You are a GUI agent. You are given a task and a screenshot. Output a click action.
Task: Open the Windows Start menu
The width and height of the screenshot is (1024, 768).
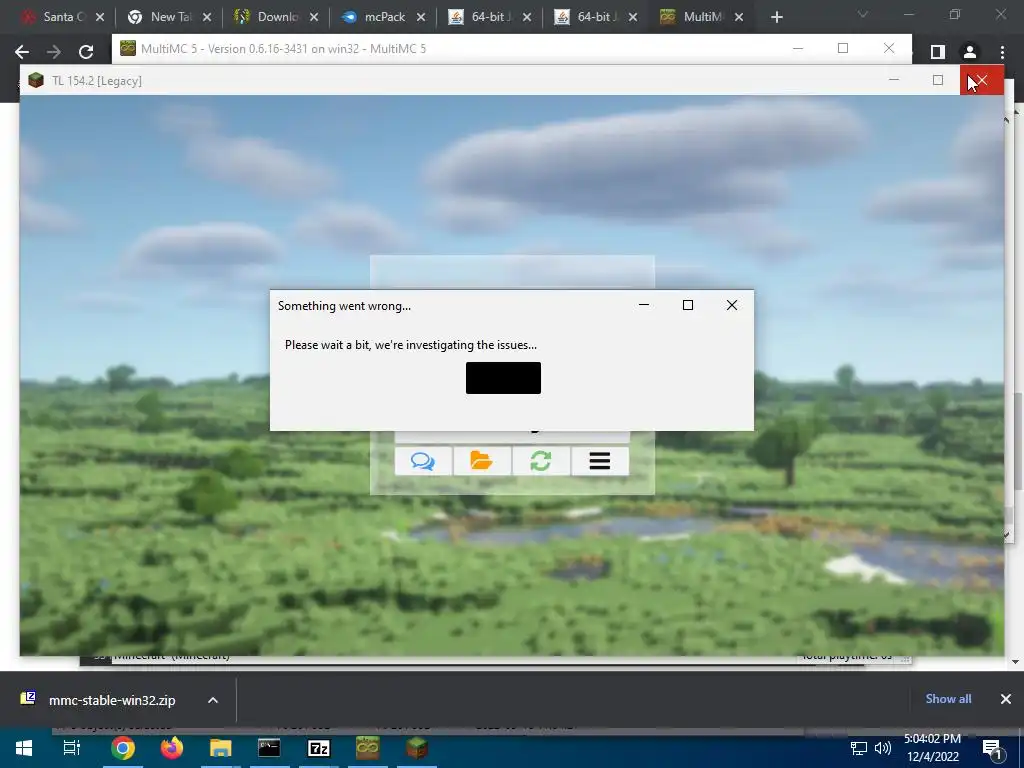pyautogui.click(x=24, y=748)
